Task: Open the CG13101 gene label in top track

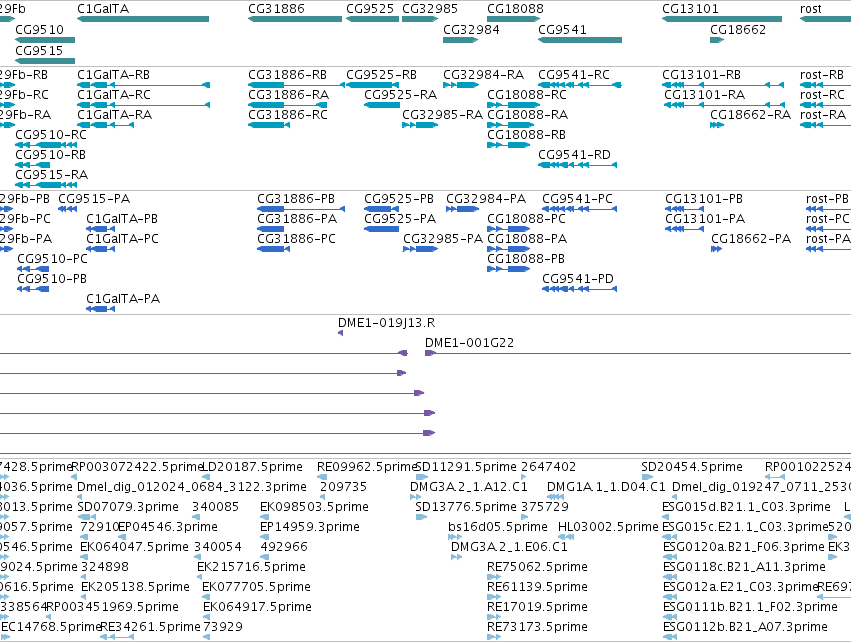Action: (690, 9)
